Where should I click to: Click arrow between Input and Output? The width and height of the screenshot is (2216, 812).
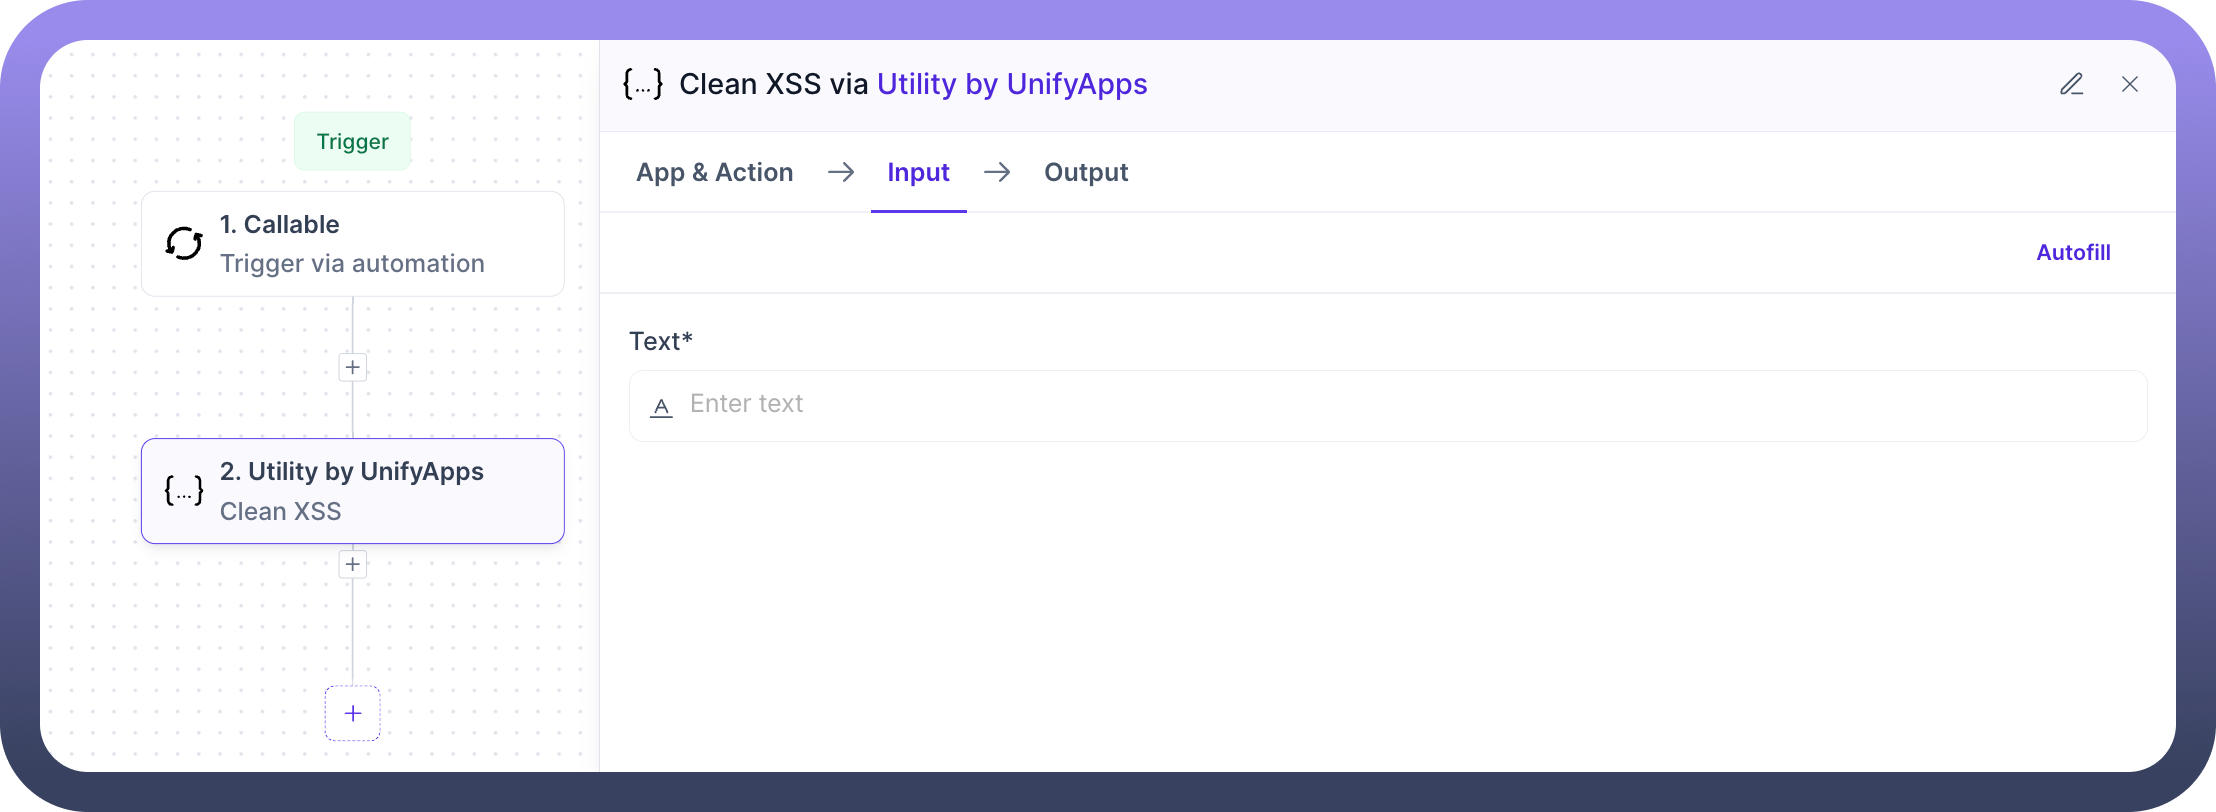tap(996, 173)
